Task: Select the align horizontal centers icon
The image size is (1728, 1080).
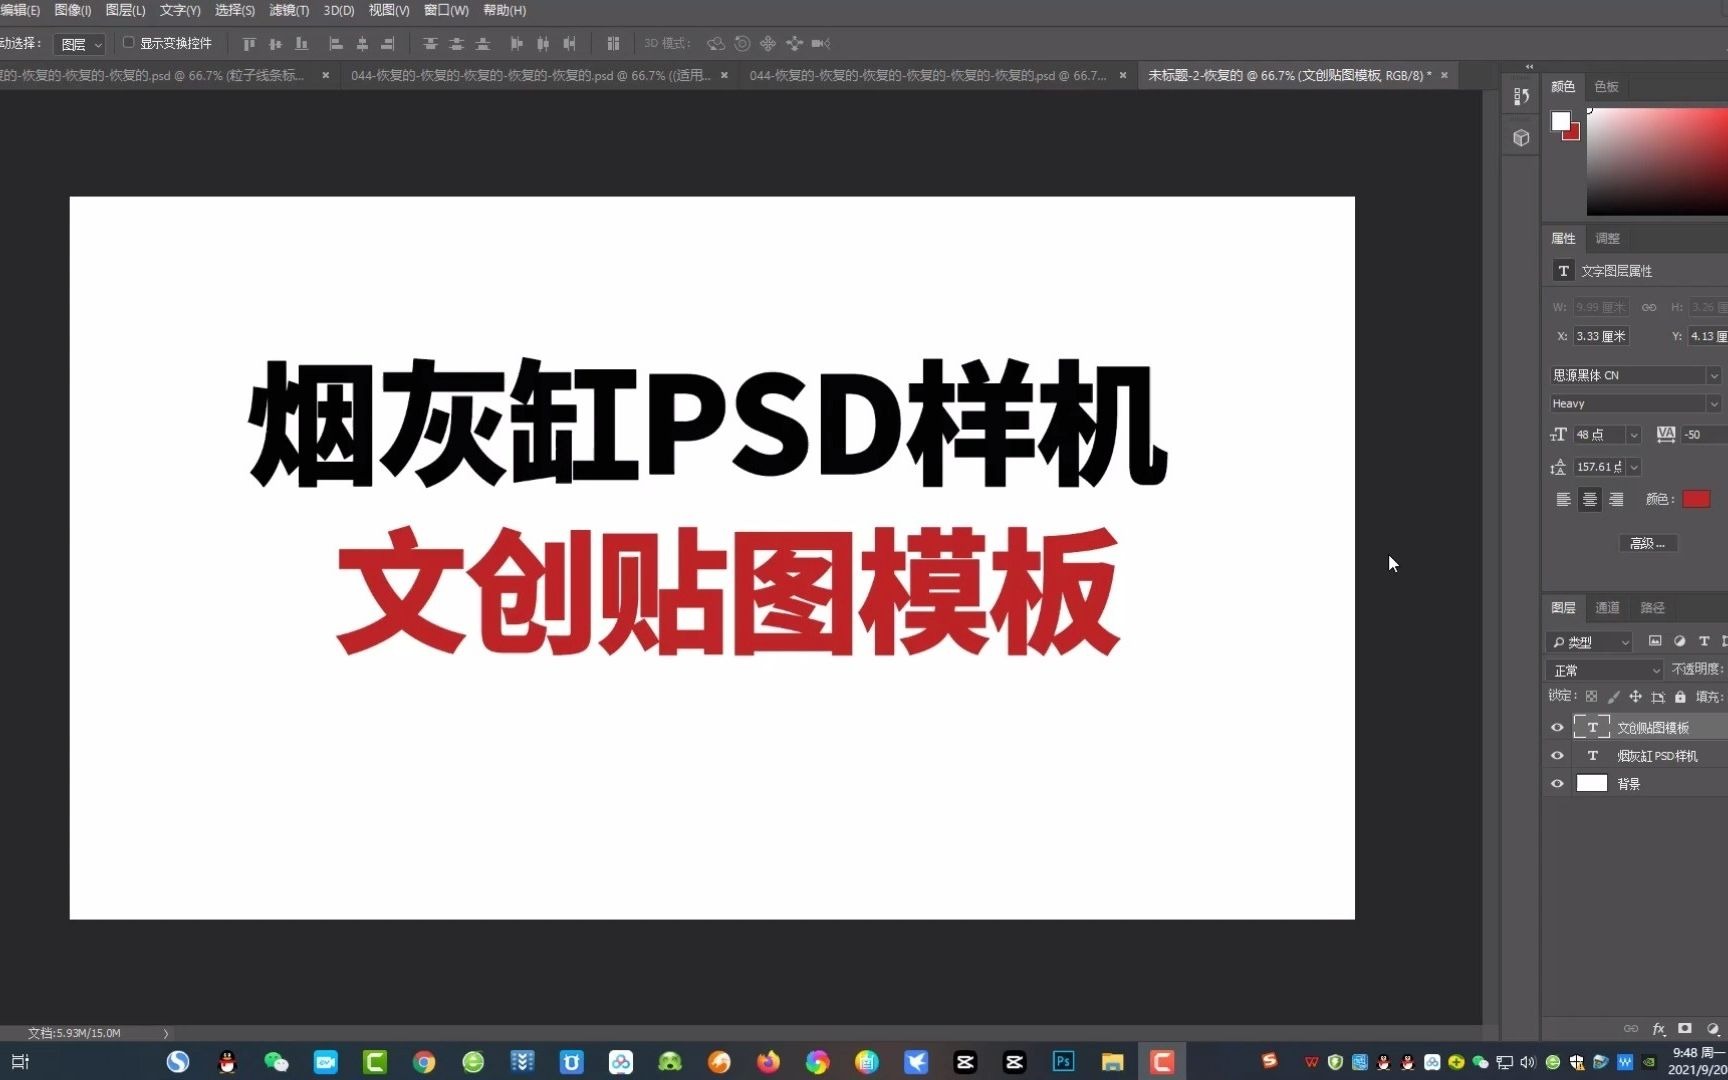Action: (x=362, y=43)
